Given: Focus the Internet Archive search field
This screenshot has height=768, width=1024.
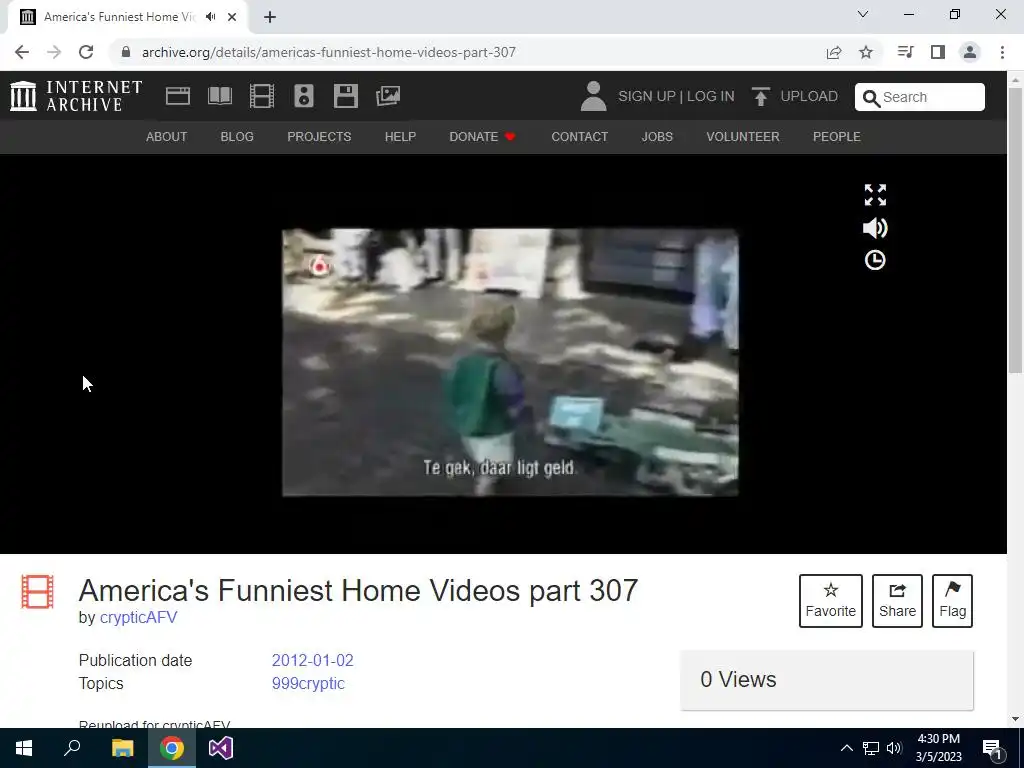Looking at the screenshot, I should [x=920, y=97].
